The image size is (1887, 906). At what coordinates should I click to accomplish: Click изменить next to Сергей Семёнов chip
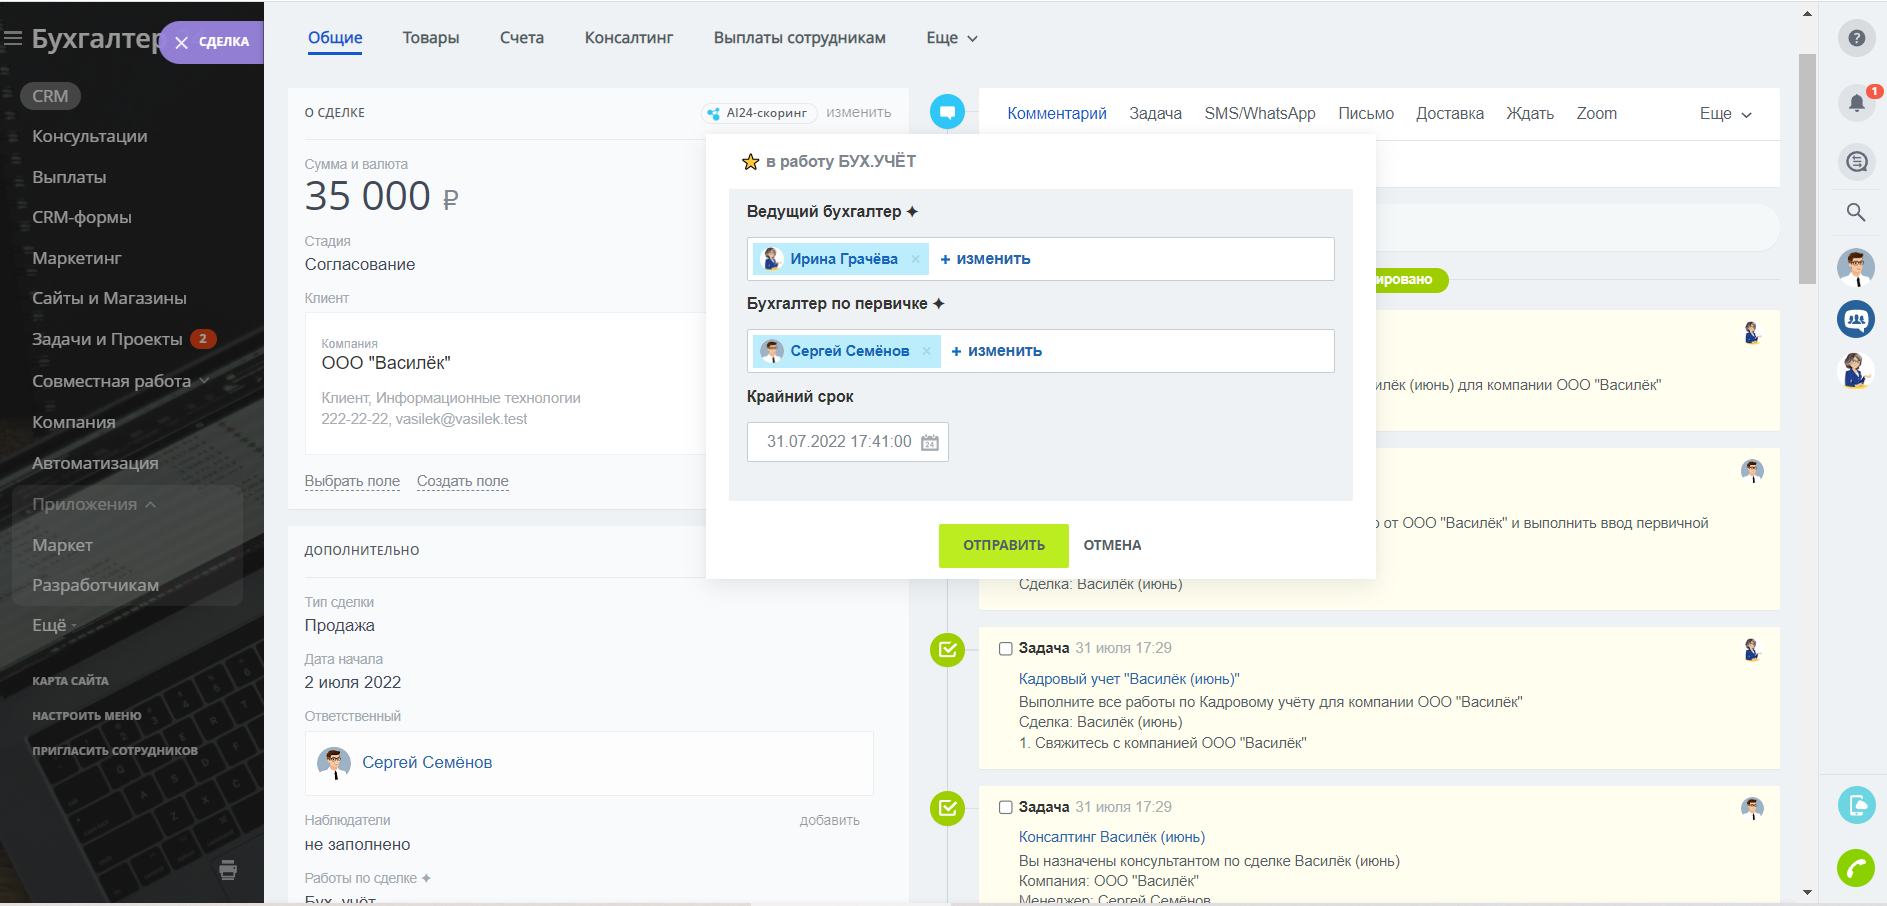point(997,351)
